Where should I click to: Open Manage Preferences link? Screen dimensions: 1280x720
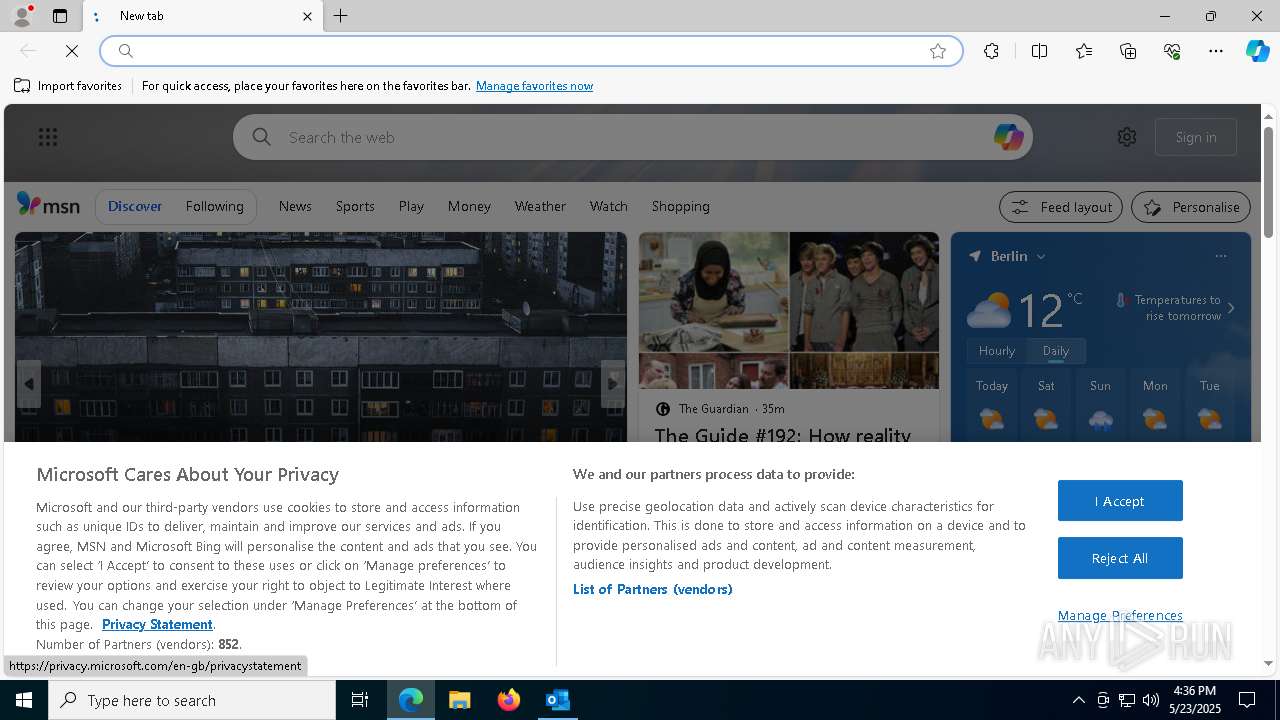1120,615
